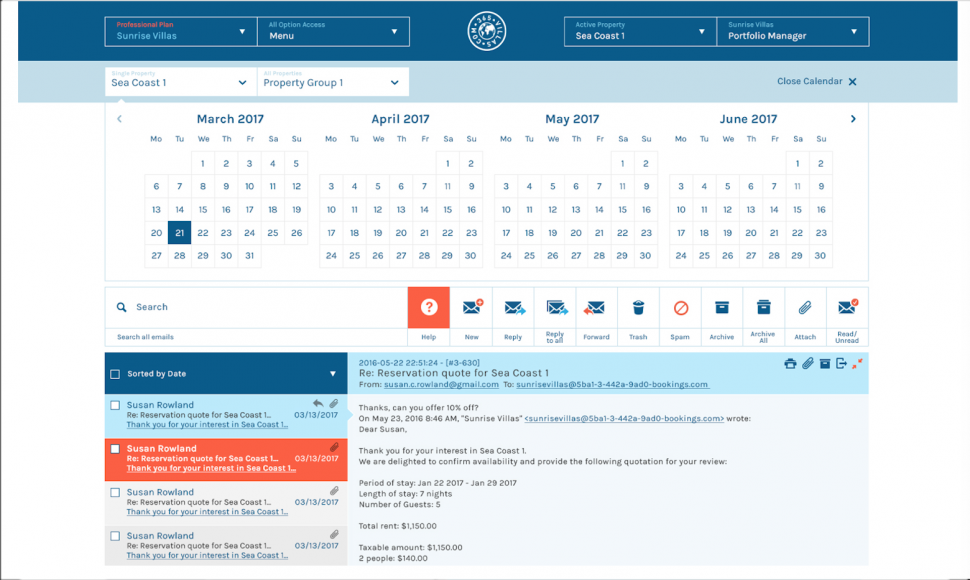Collapse the email view with red arrows icon
Image resolution: width=970 pixels, height=580 pixels.
(857, 364)
